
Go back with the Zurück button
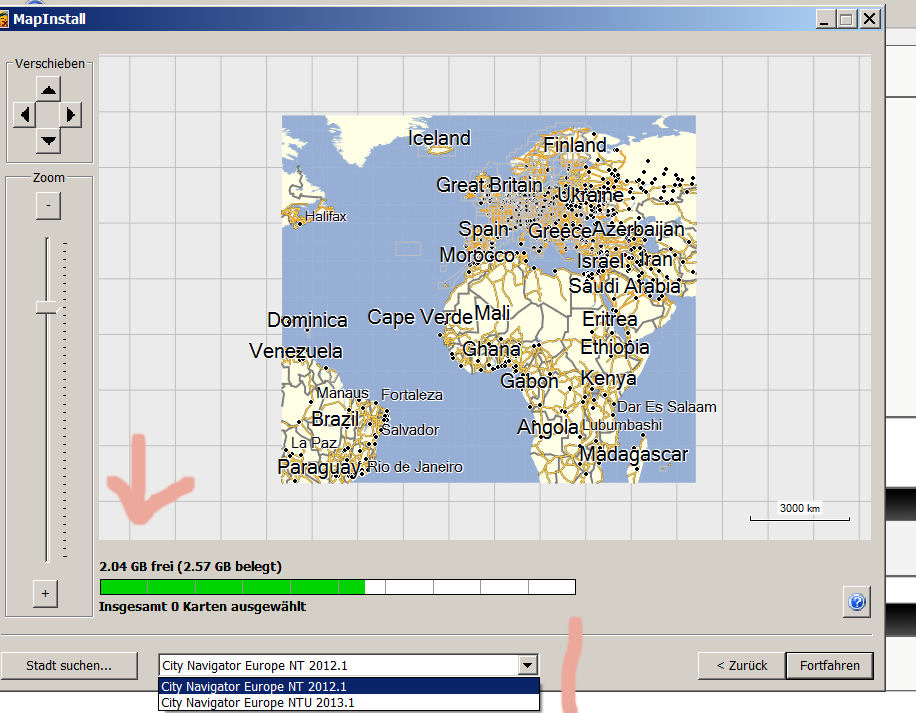(x=741, y=665)
